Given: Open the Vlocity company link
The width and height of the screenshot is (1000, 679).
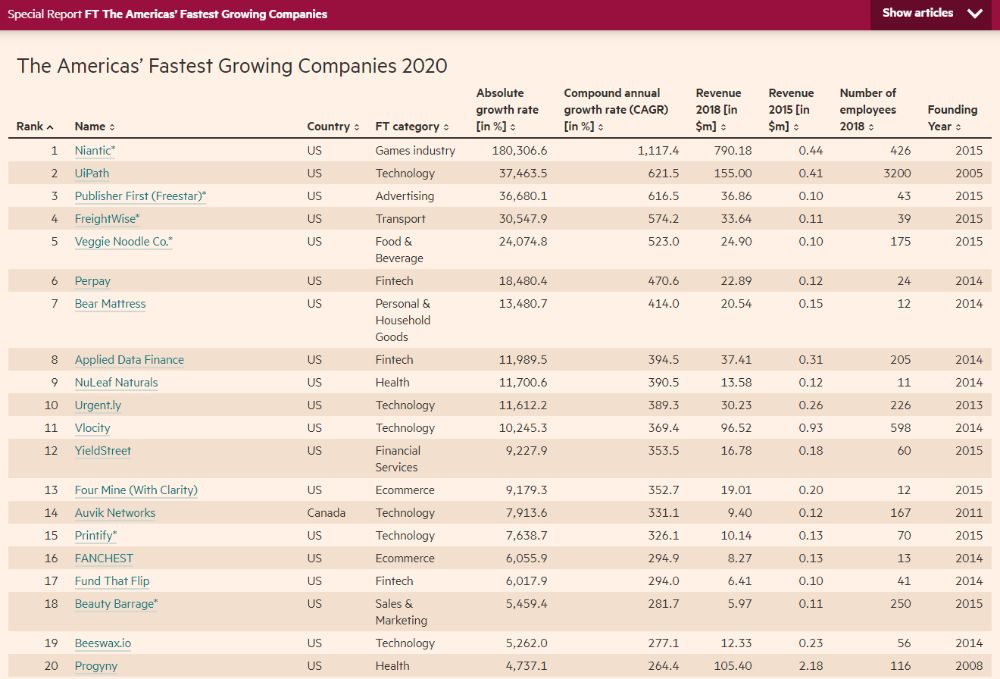Looking at the screenshot, I should pyautogui.click(x=92, y=428).
